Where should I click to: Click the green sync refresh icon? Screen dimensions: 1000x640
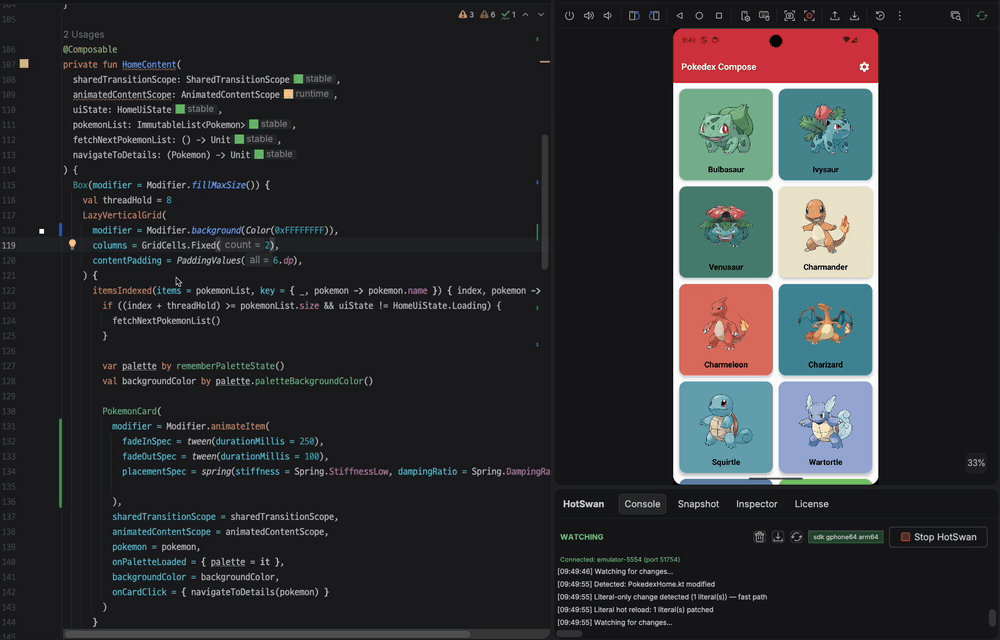tap(982, 16)
